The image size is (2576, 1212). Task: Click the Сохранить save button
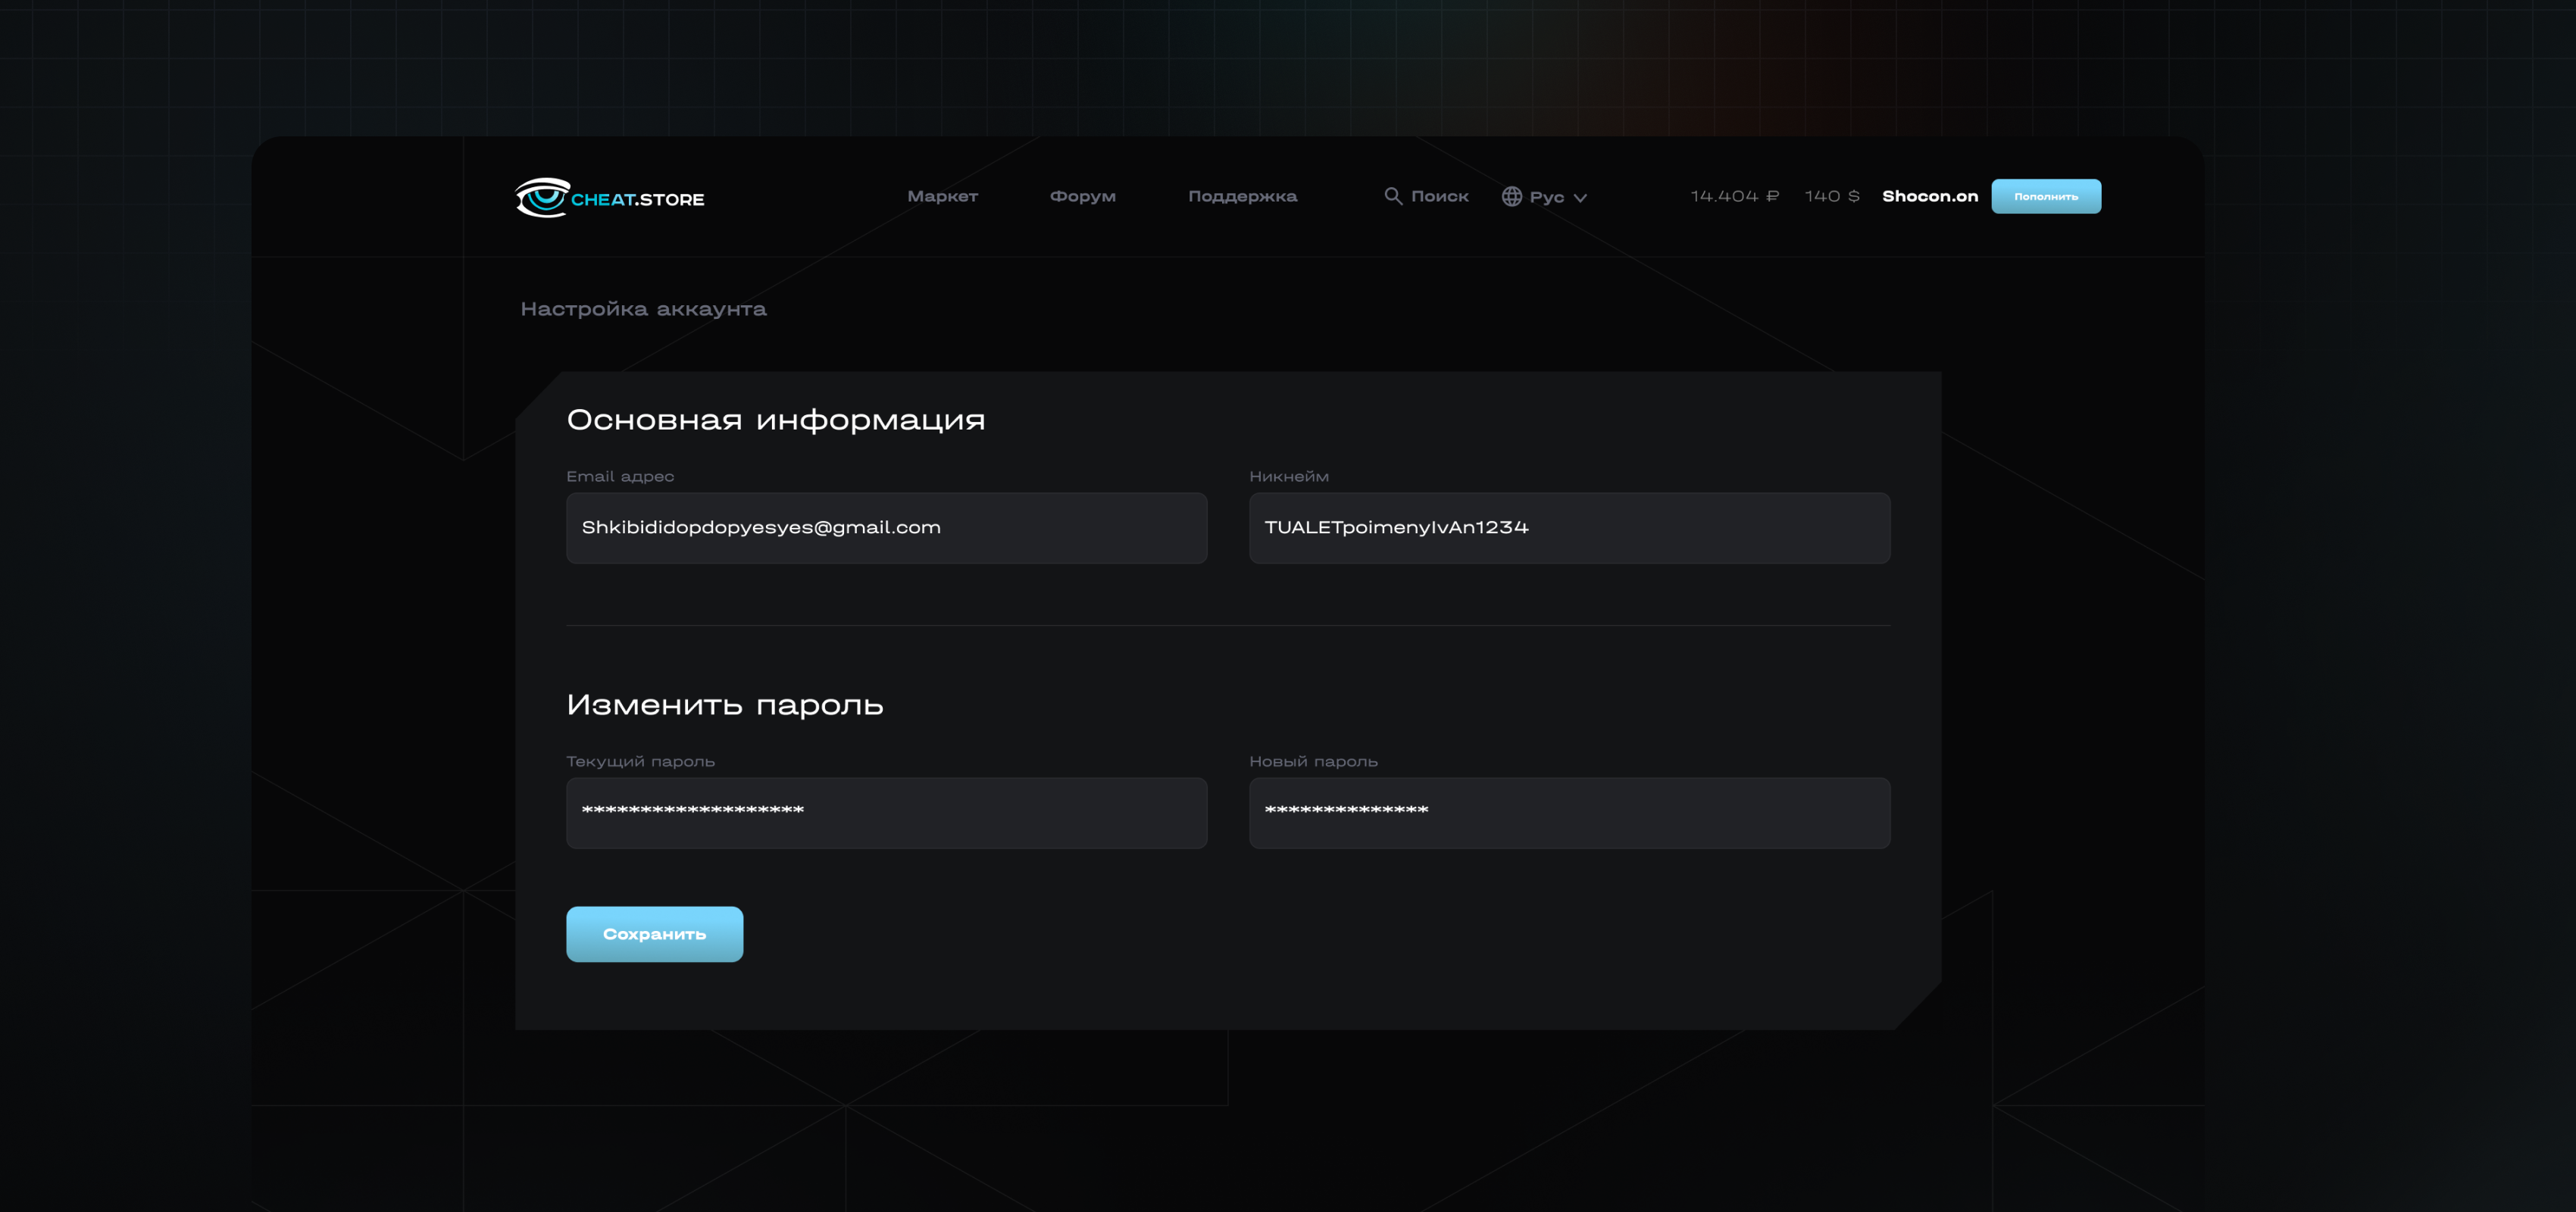pos(654,934)
